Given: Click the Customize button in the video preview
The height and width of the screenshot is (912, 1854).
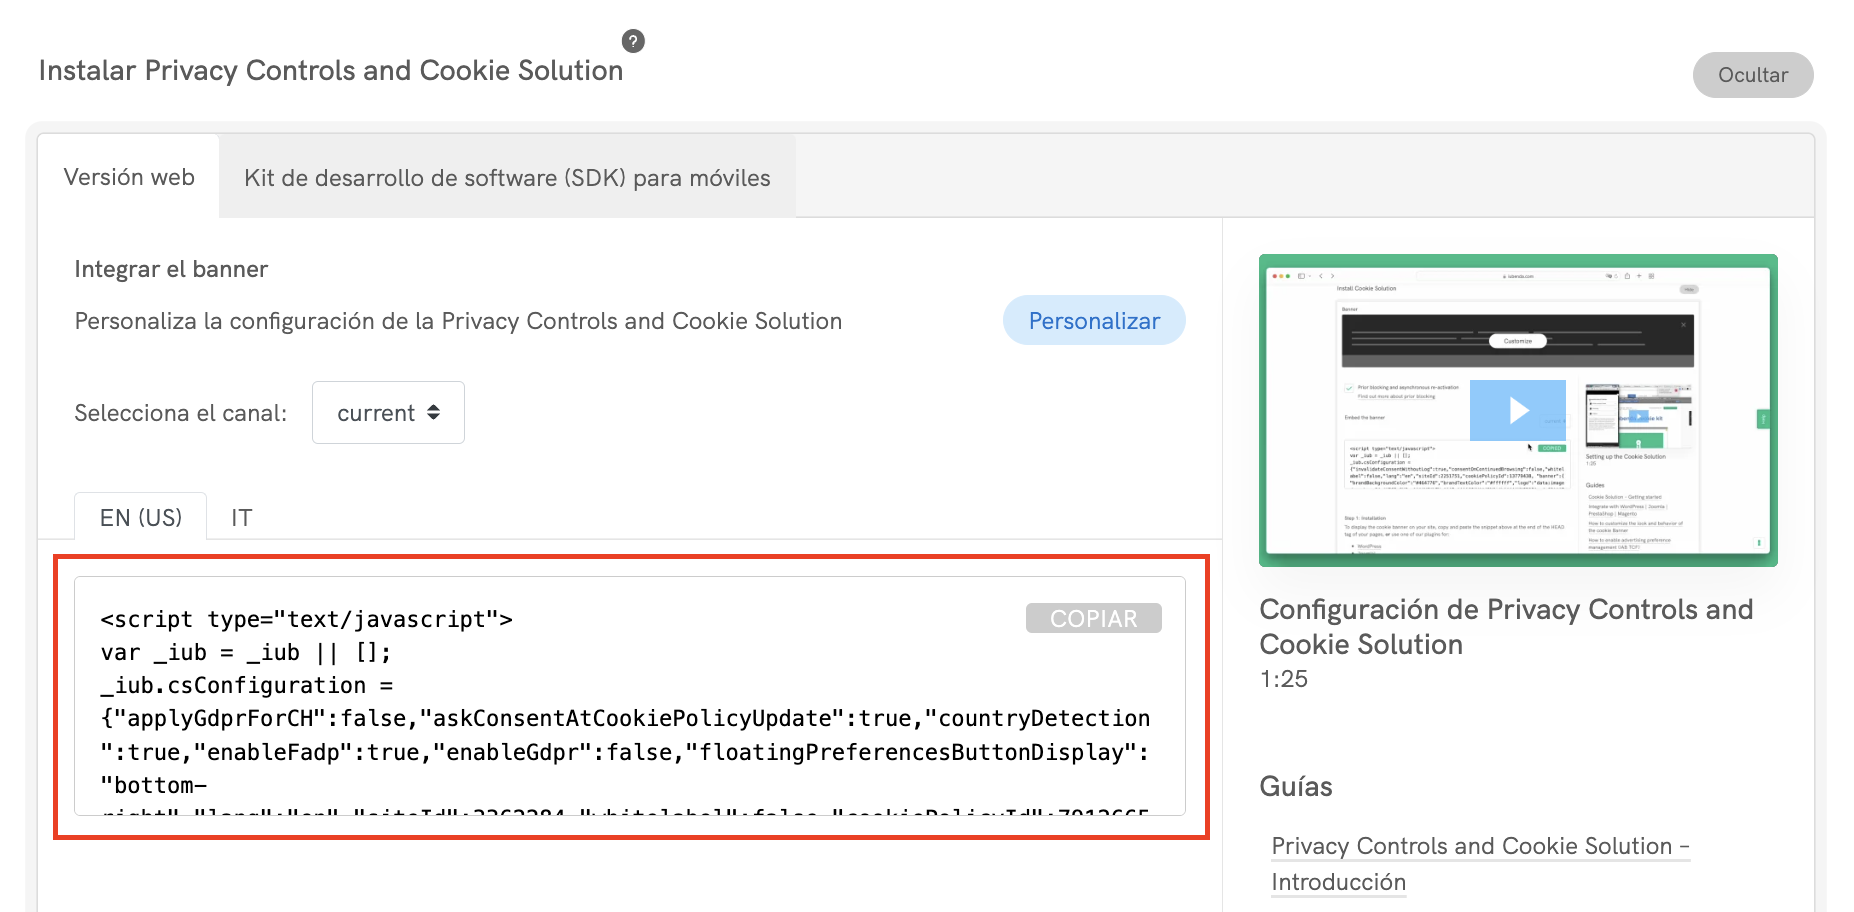Looking at the screenshot, I should click(1517, 341).
